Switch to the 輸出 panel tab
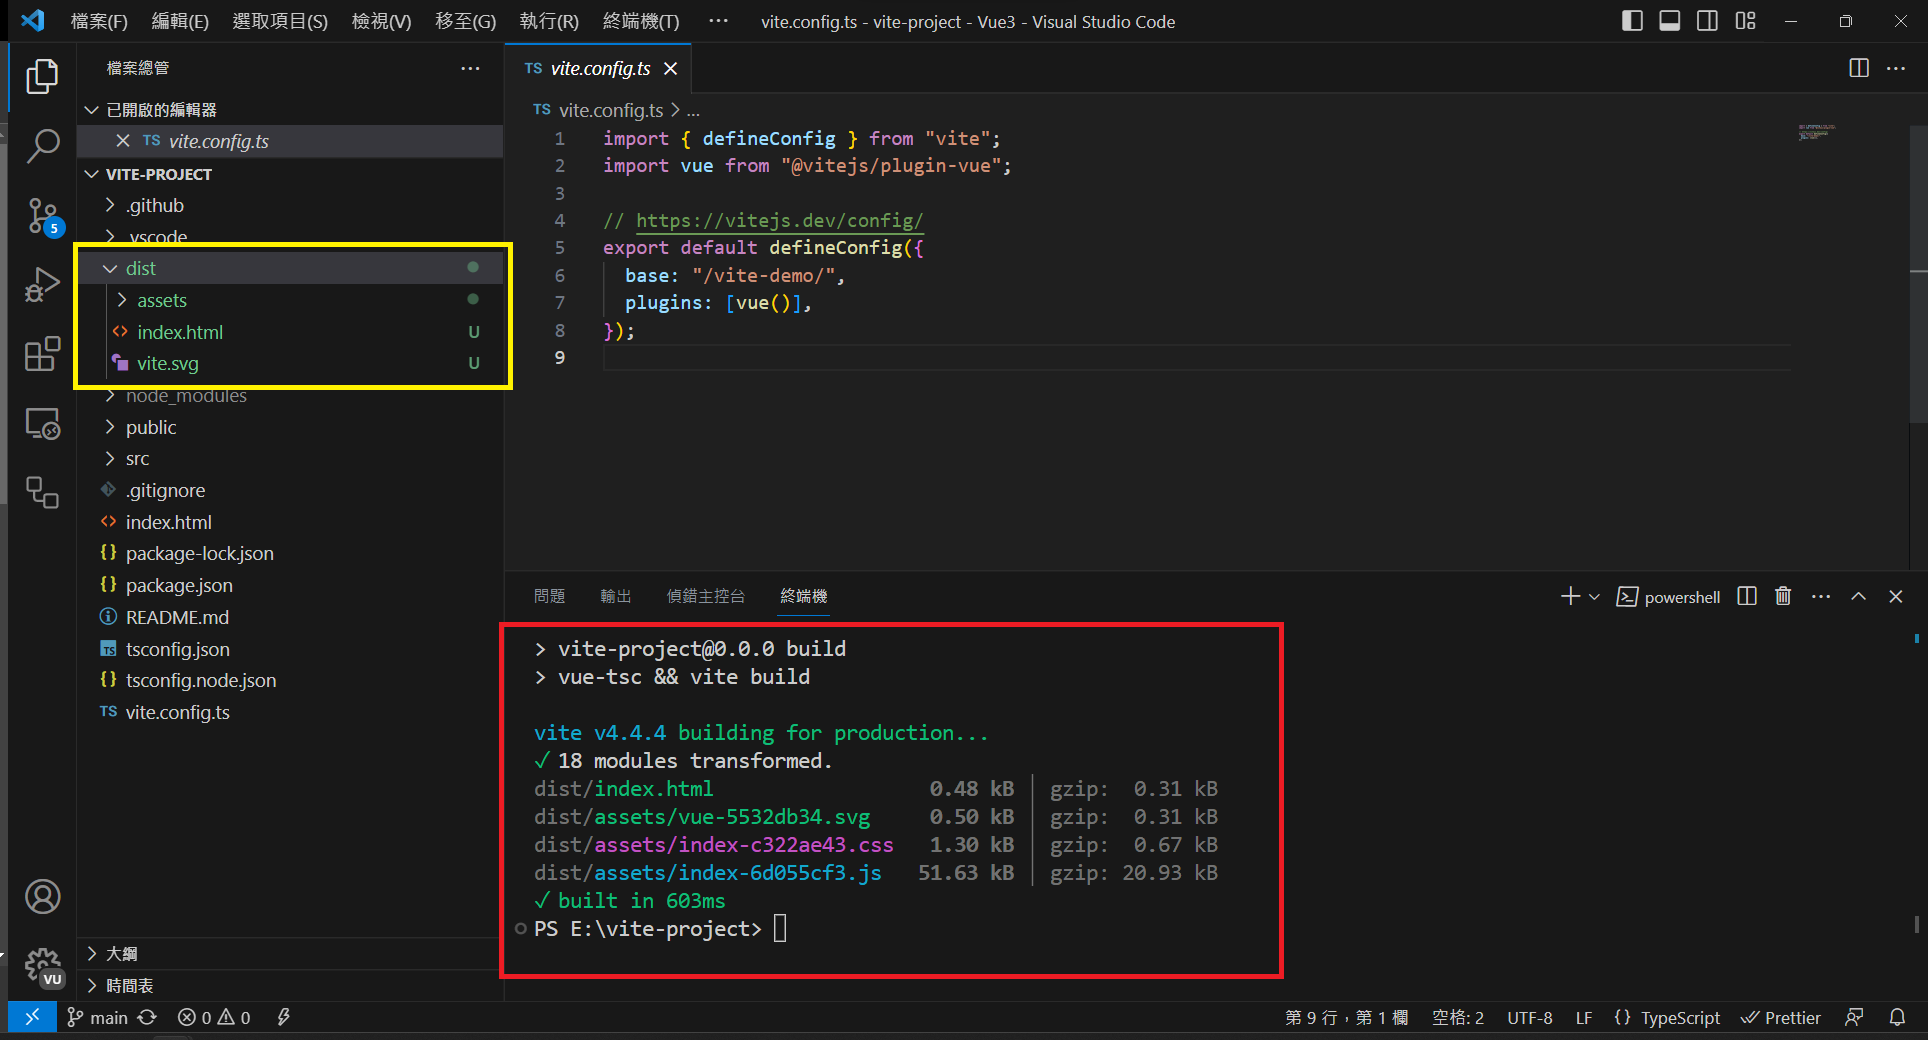1928x1040 pixels. pos(616,596)
